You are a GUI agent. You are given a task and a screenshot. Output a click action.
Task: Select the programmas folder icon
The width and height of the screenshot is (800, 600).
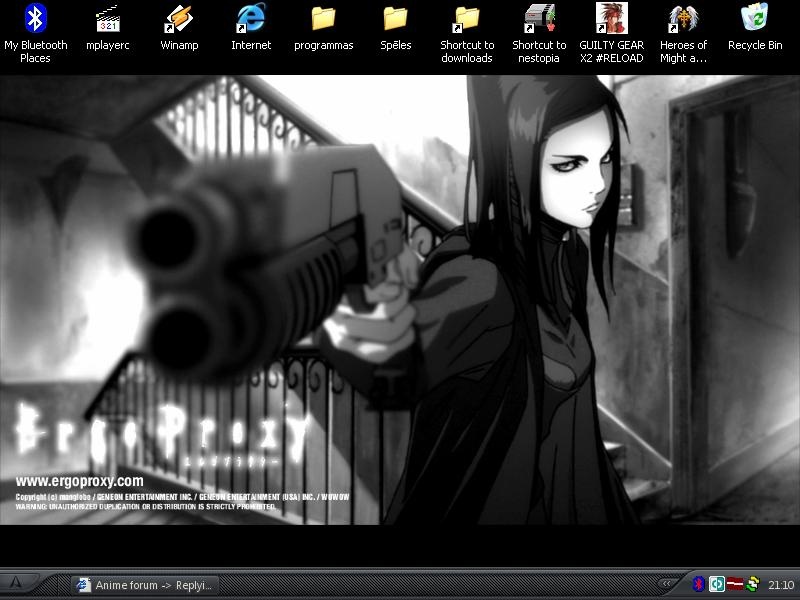pos(323,27)
